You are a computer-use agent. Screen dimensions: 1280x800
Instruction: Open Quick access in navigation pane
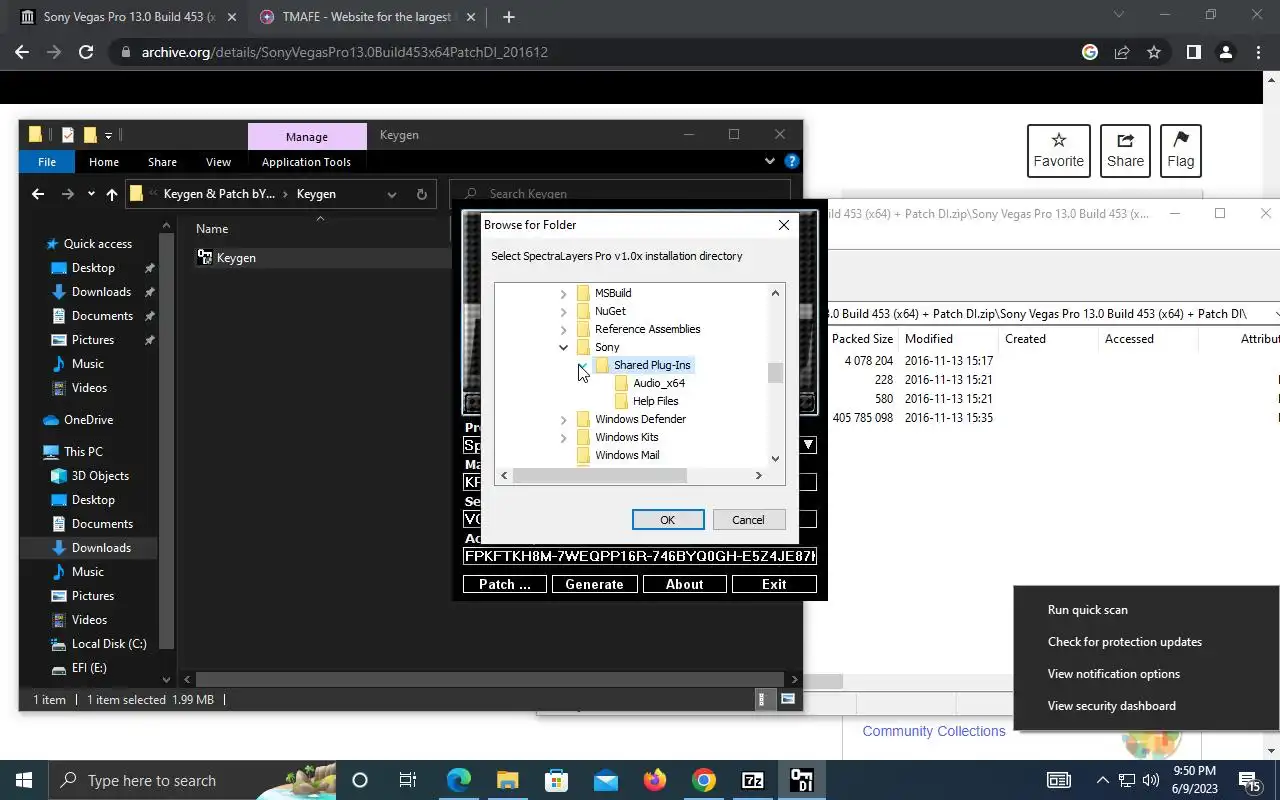(x=98, y=244)
